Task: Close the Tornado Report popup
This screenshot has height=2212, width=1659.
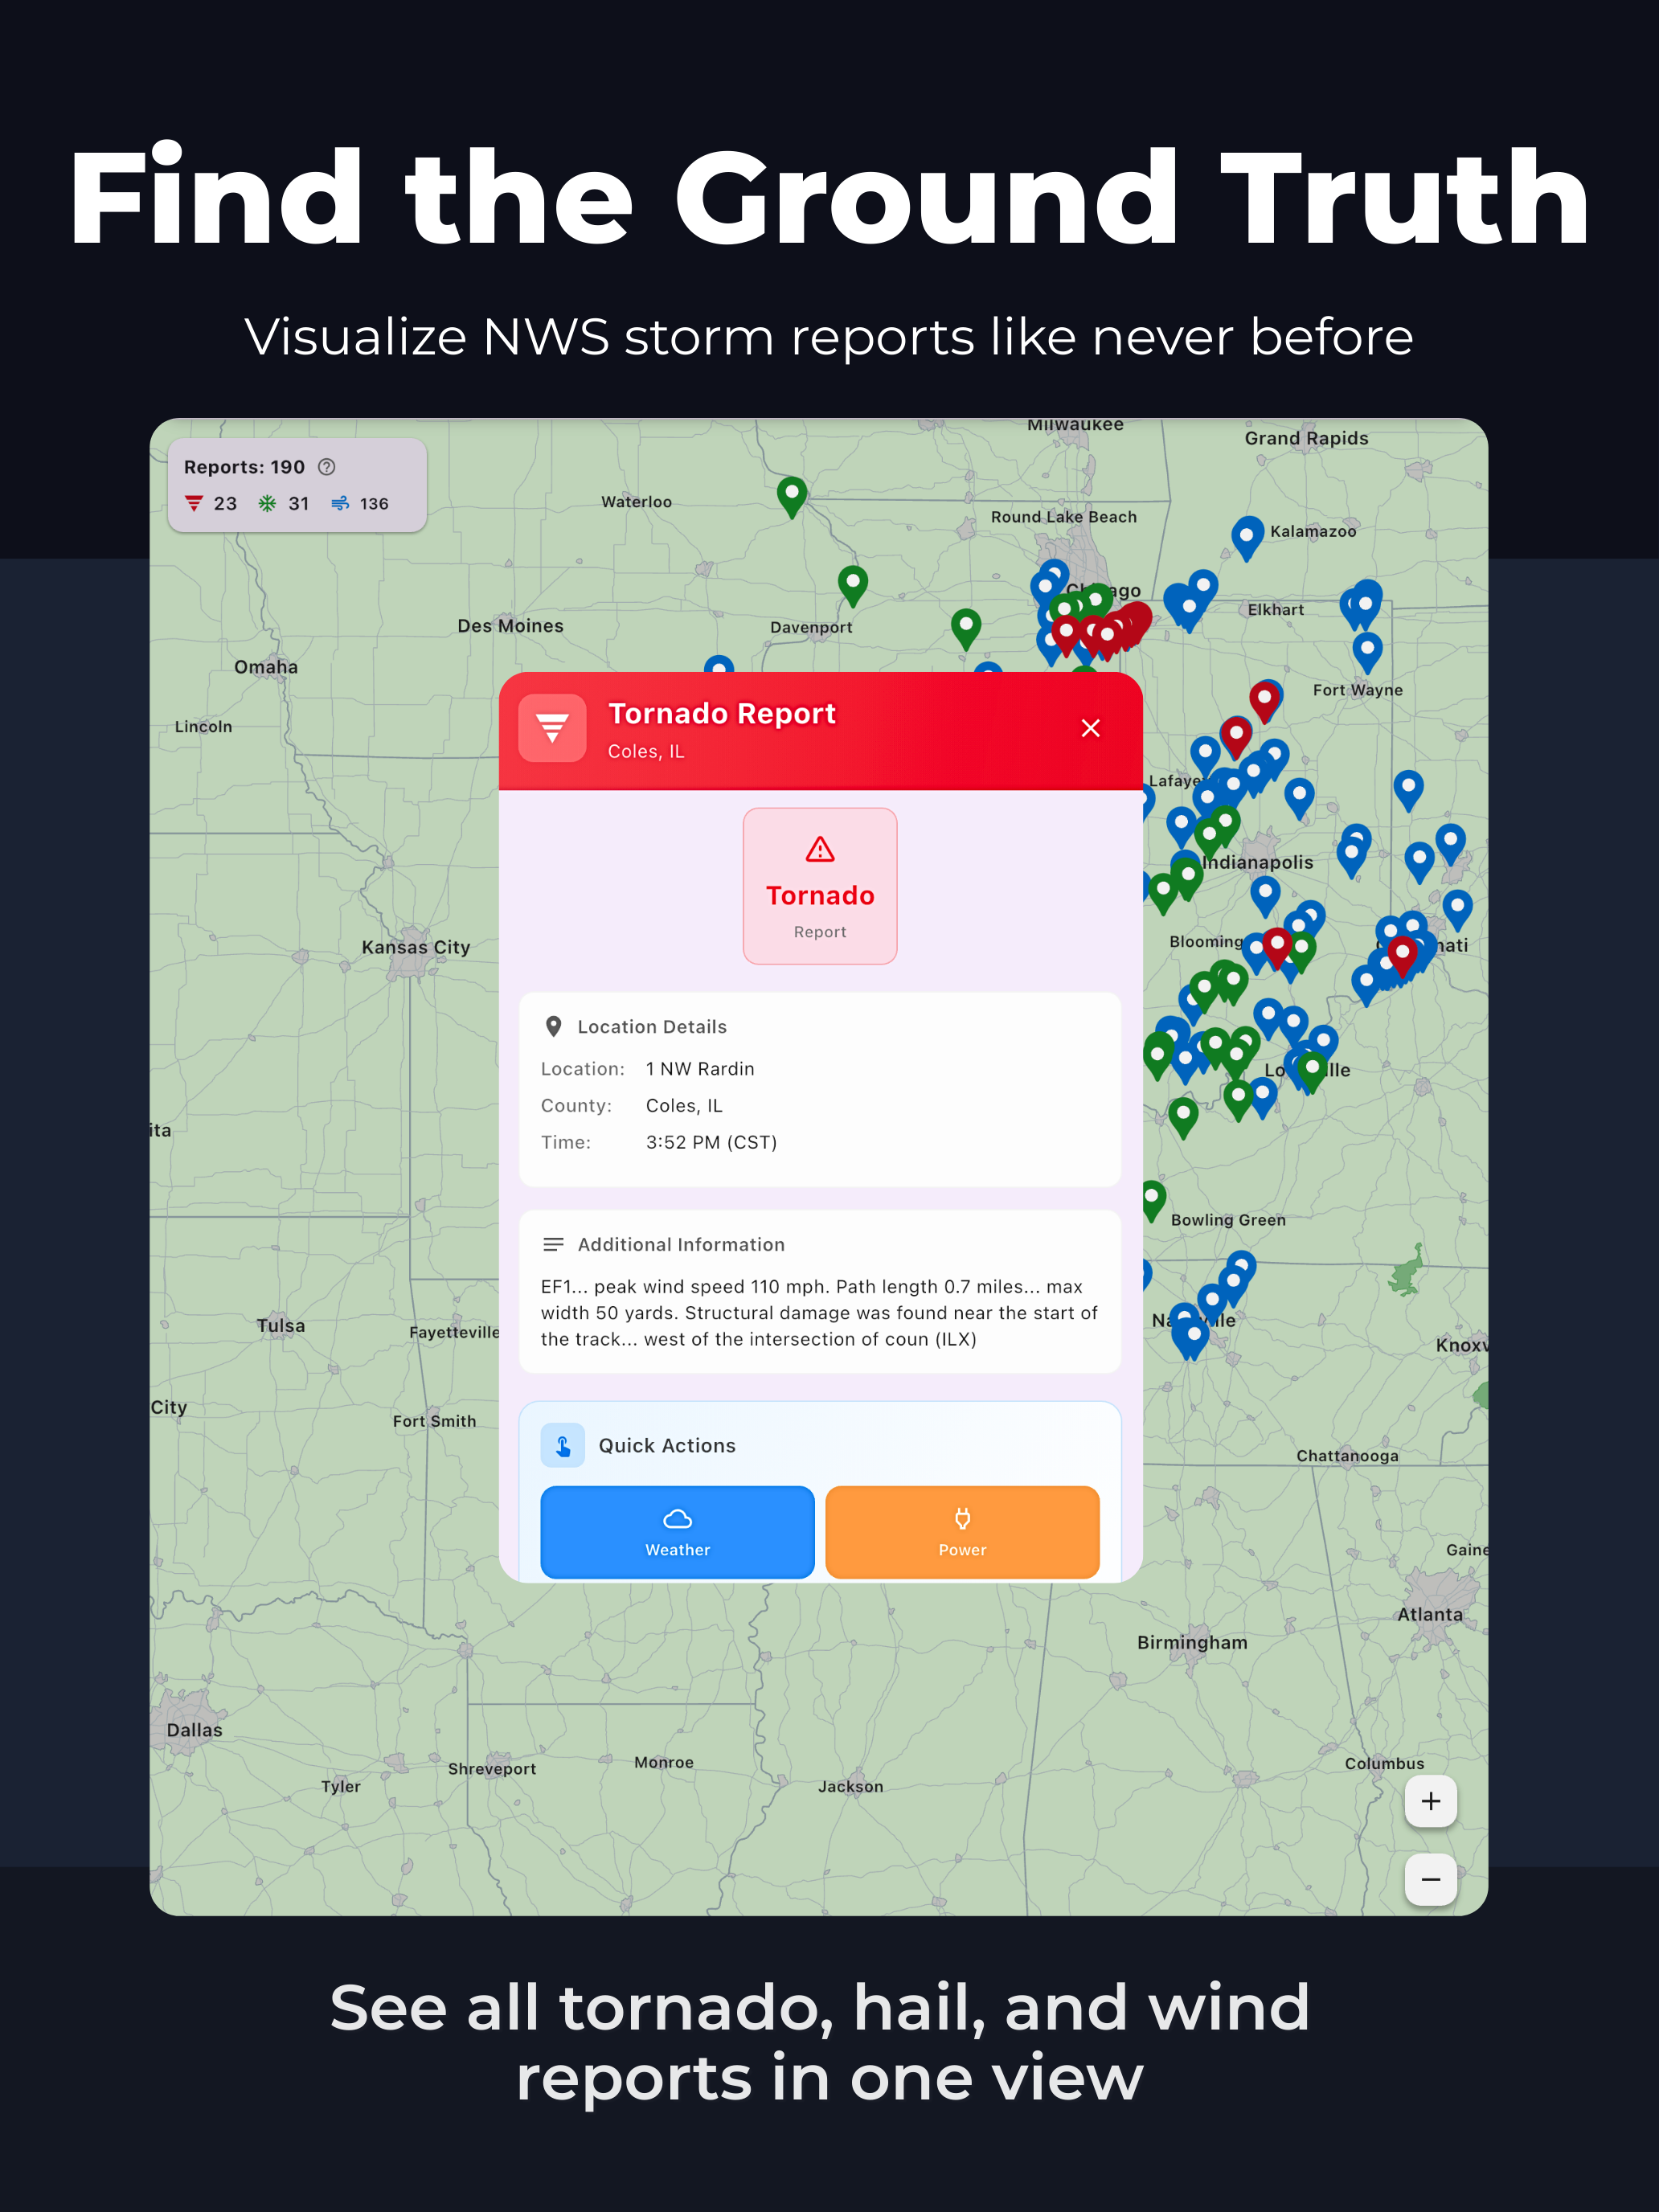Action: tap(1090, 728)
